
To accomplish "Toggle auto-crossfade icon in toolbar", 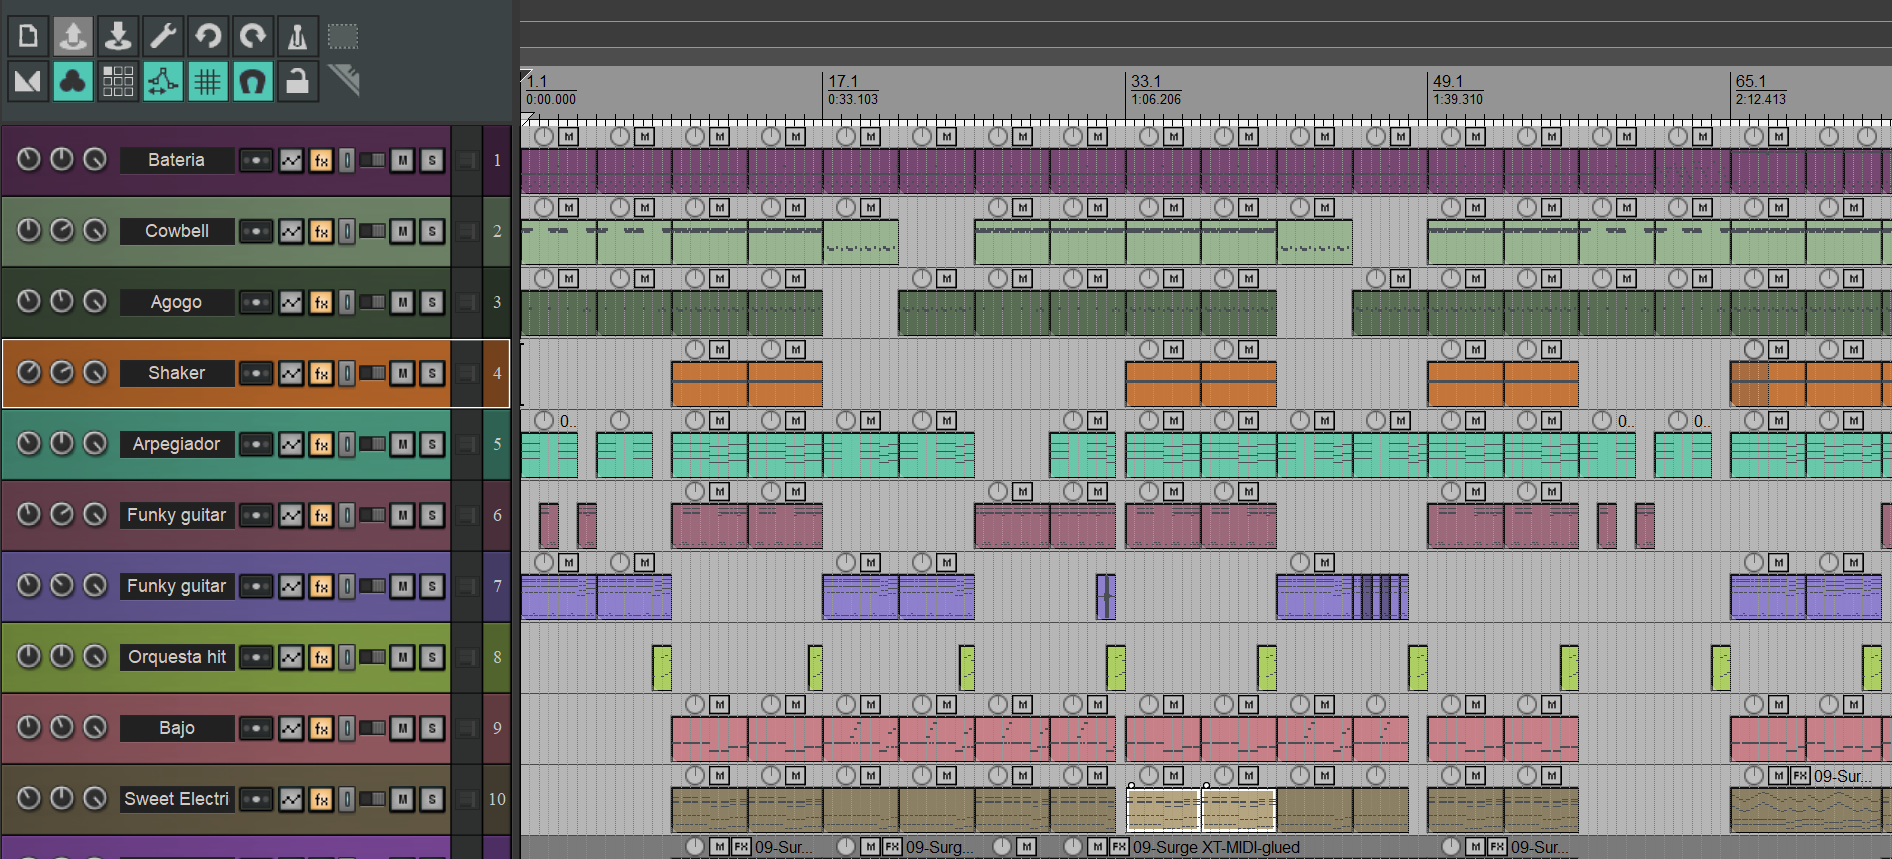I will [28, 81].
